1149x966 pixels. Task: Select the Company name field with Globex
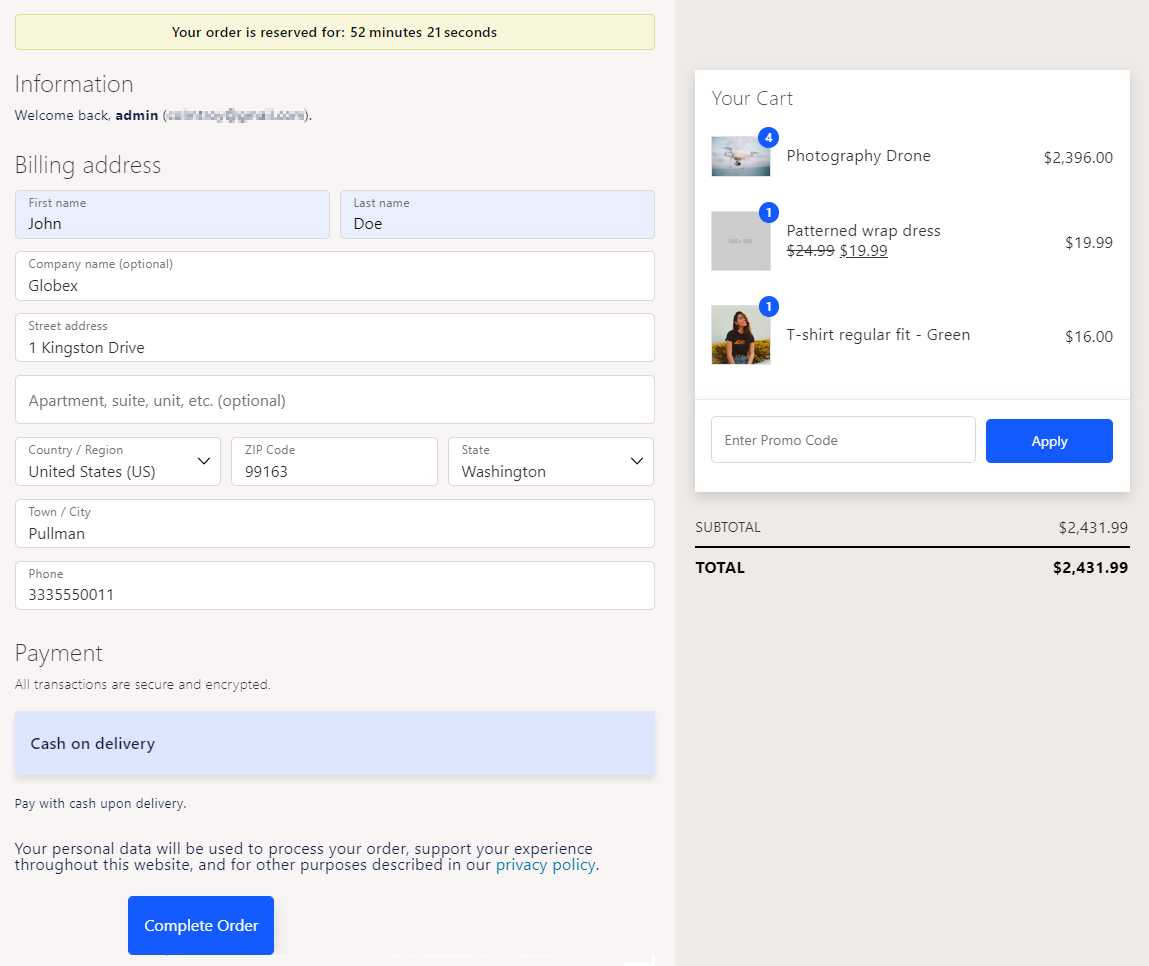click(x=335, y=276)
